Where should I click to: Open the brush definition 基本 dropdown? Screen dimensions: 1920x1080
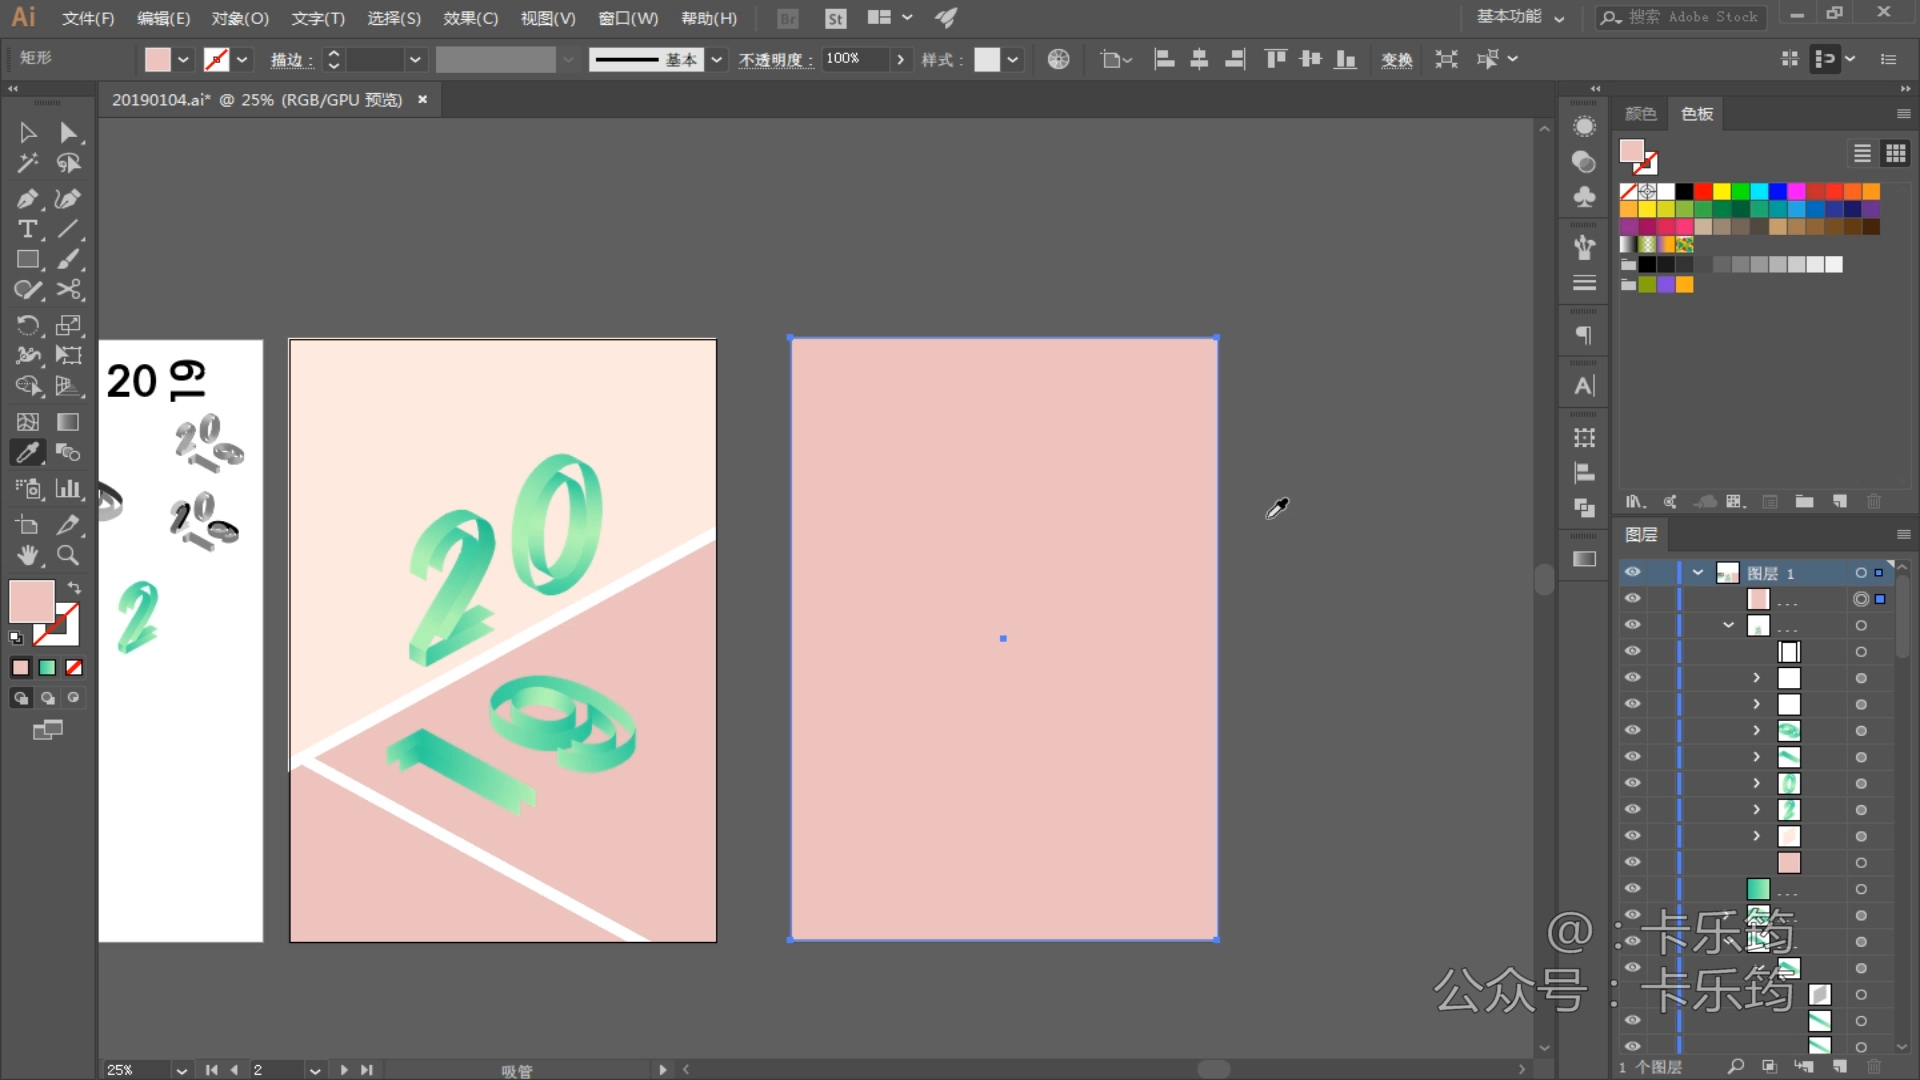pos(716,60)
